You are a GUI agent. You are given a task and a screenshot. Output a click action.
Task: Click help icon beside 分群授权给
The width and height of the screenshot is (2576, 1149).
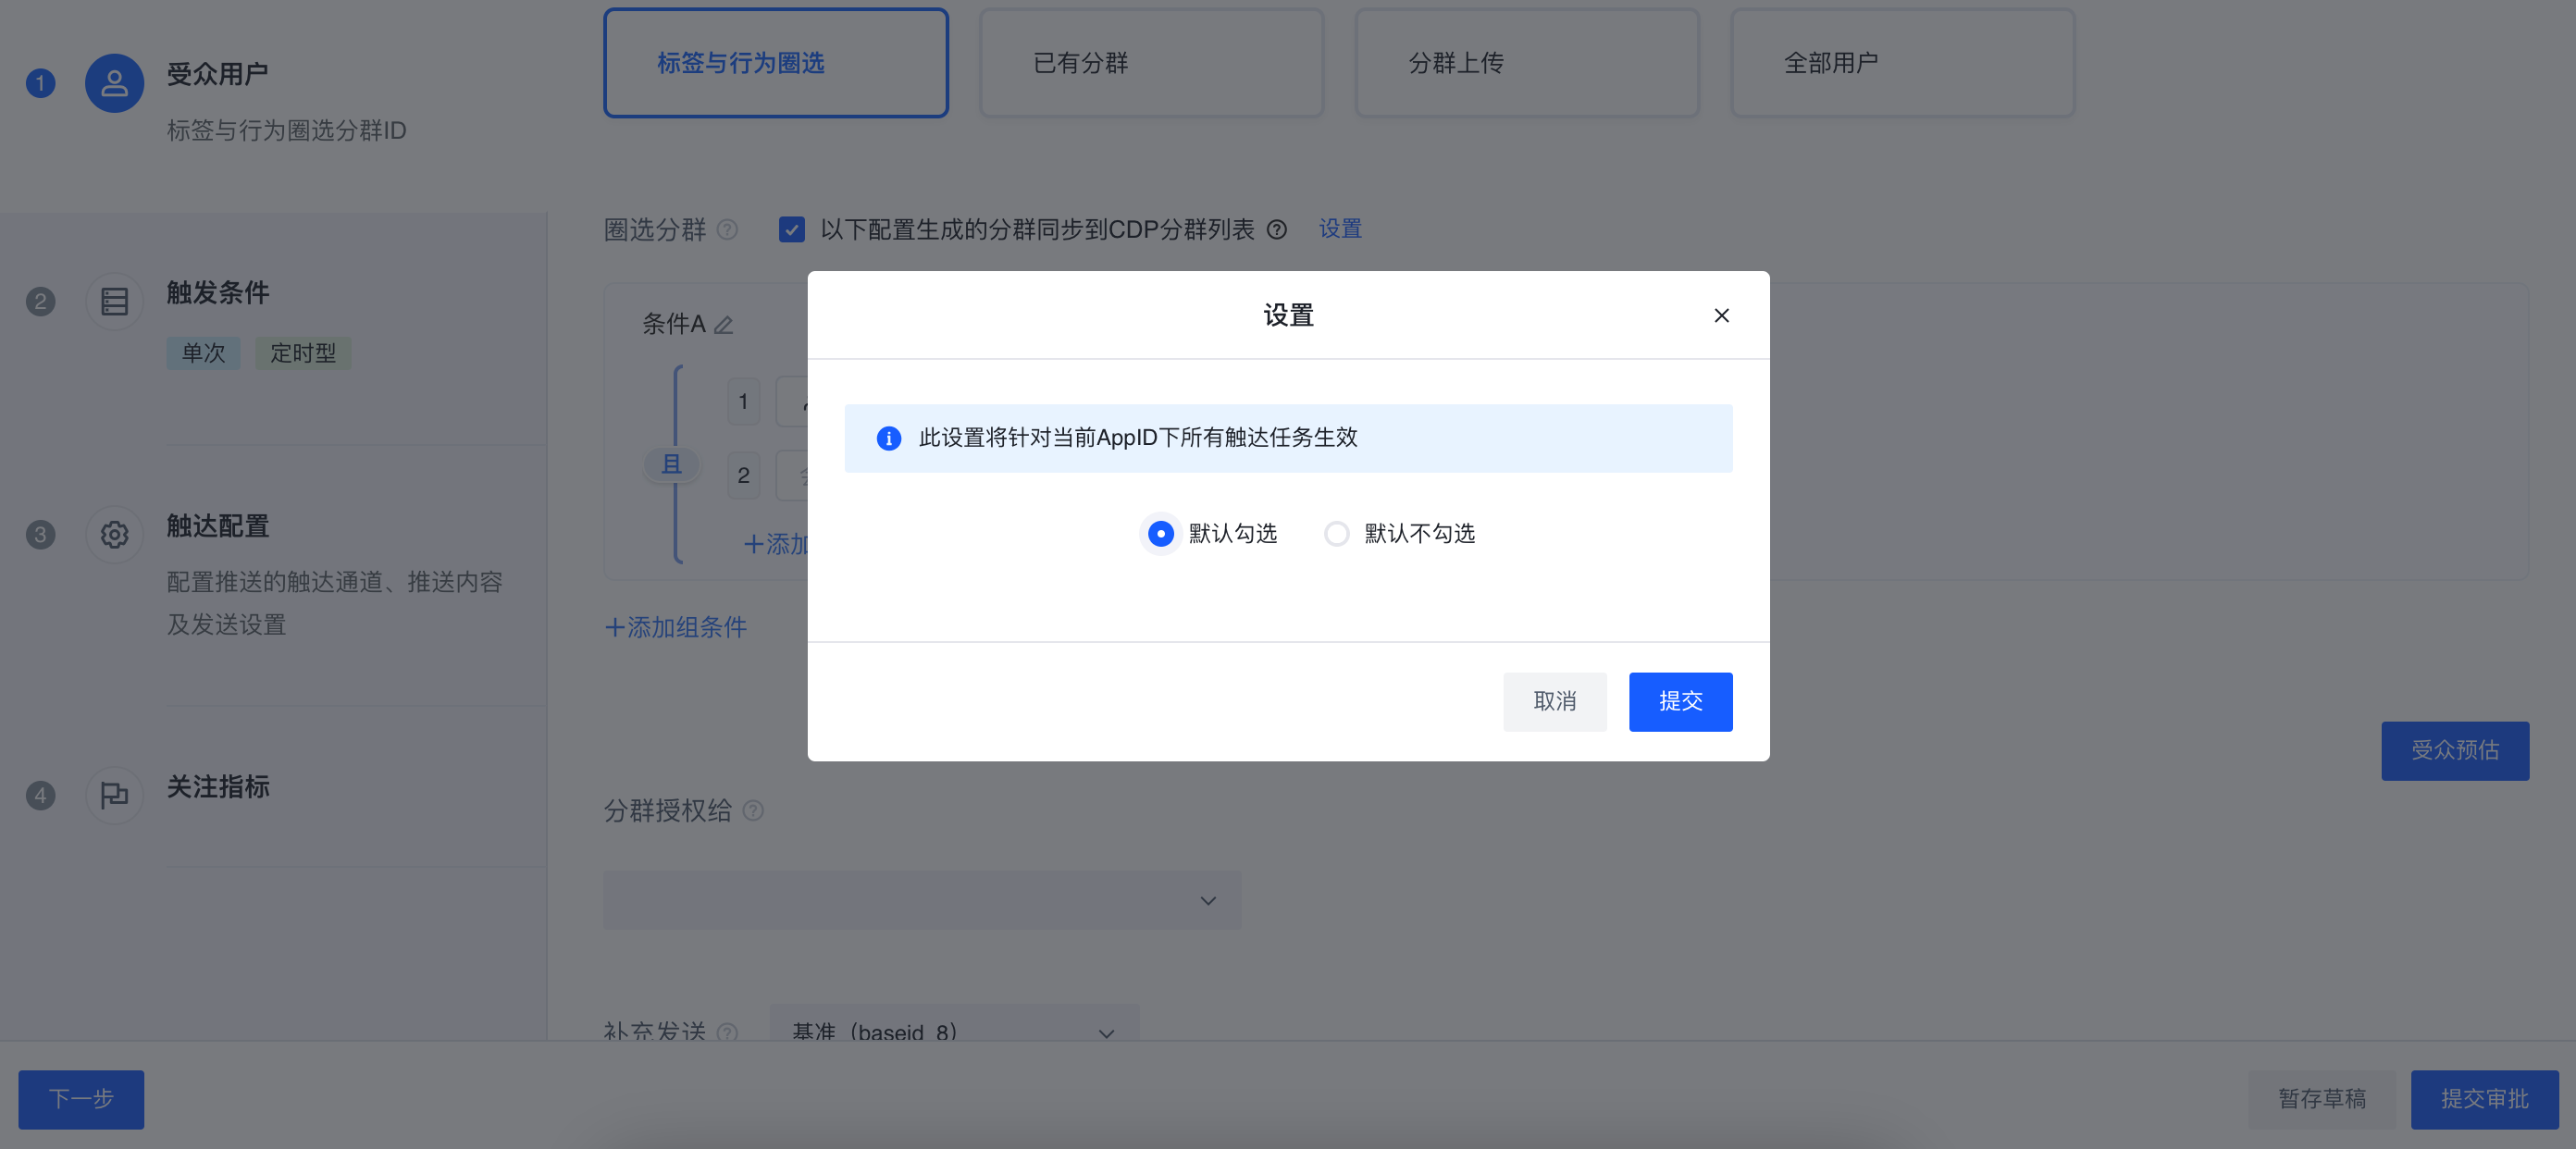(x=754, y=811)
